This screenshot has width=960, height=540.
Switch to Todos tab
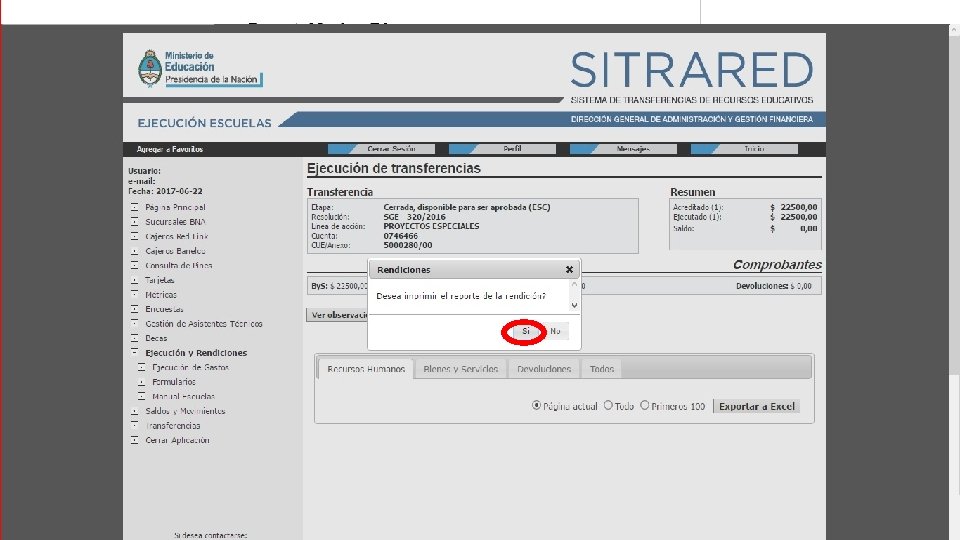(x=601, y=369)
